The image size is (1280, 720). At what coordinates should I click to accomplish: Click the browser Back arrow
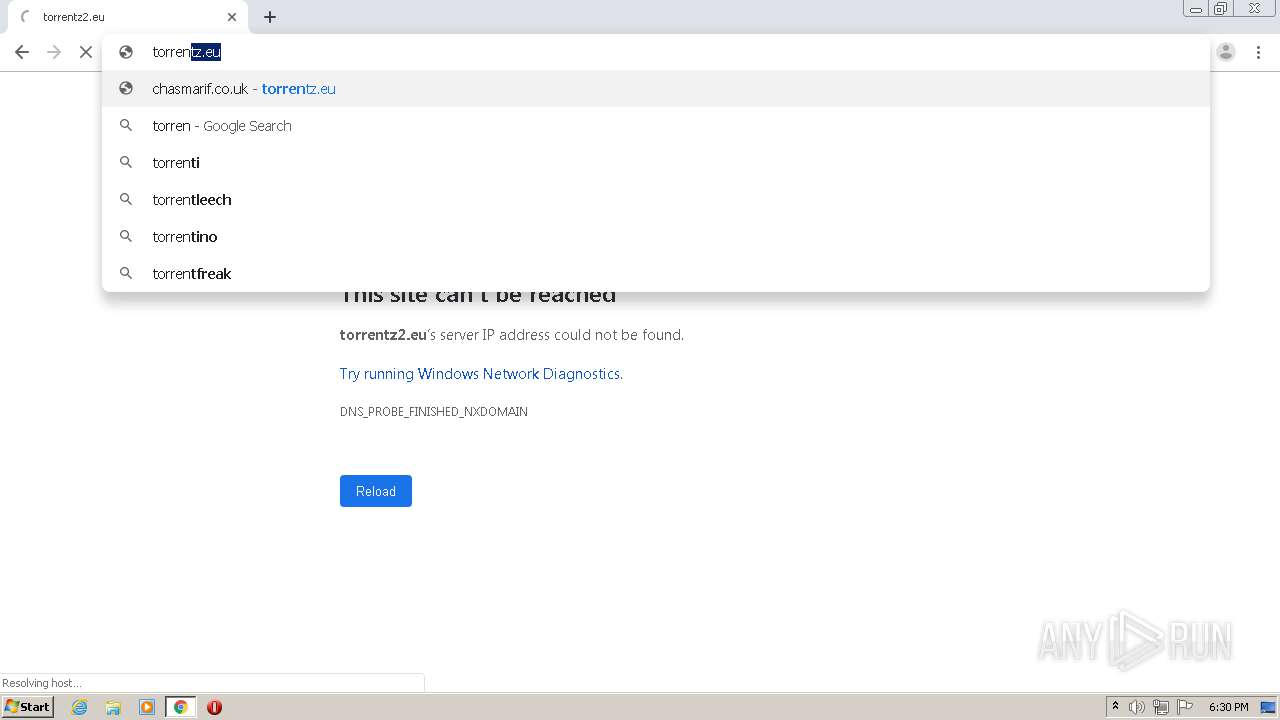coord(22,52)
